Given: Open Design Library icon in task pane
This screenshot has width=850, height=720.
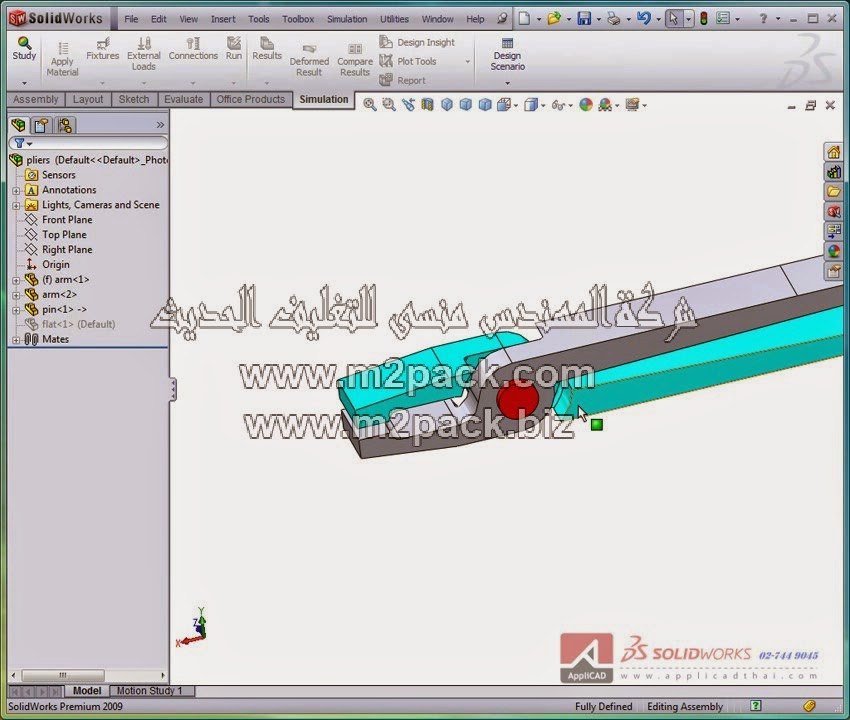Looking at the screenshot, I should (834, 172).
